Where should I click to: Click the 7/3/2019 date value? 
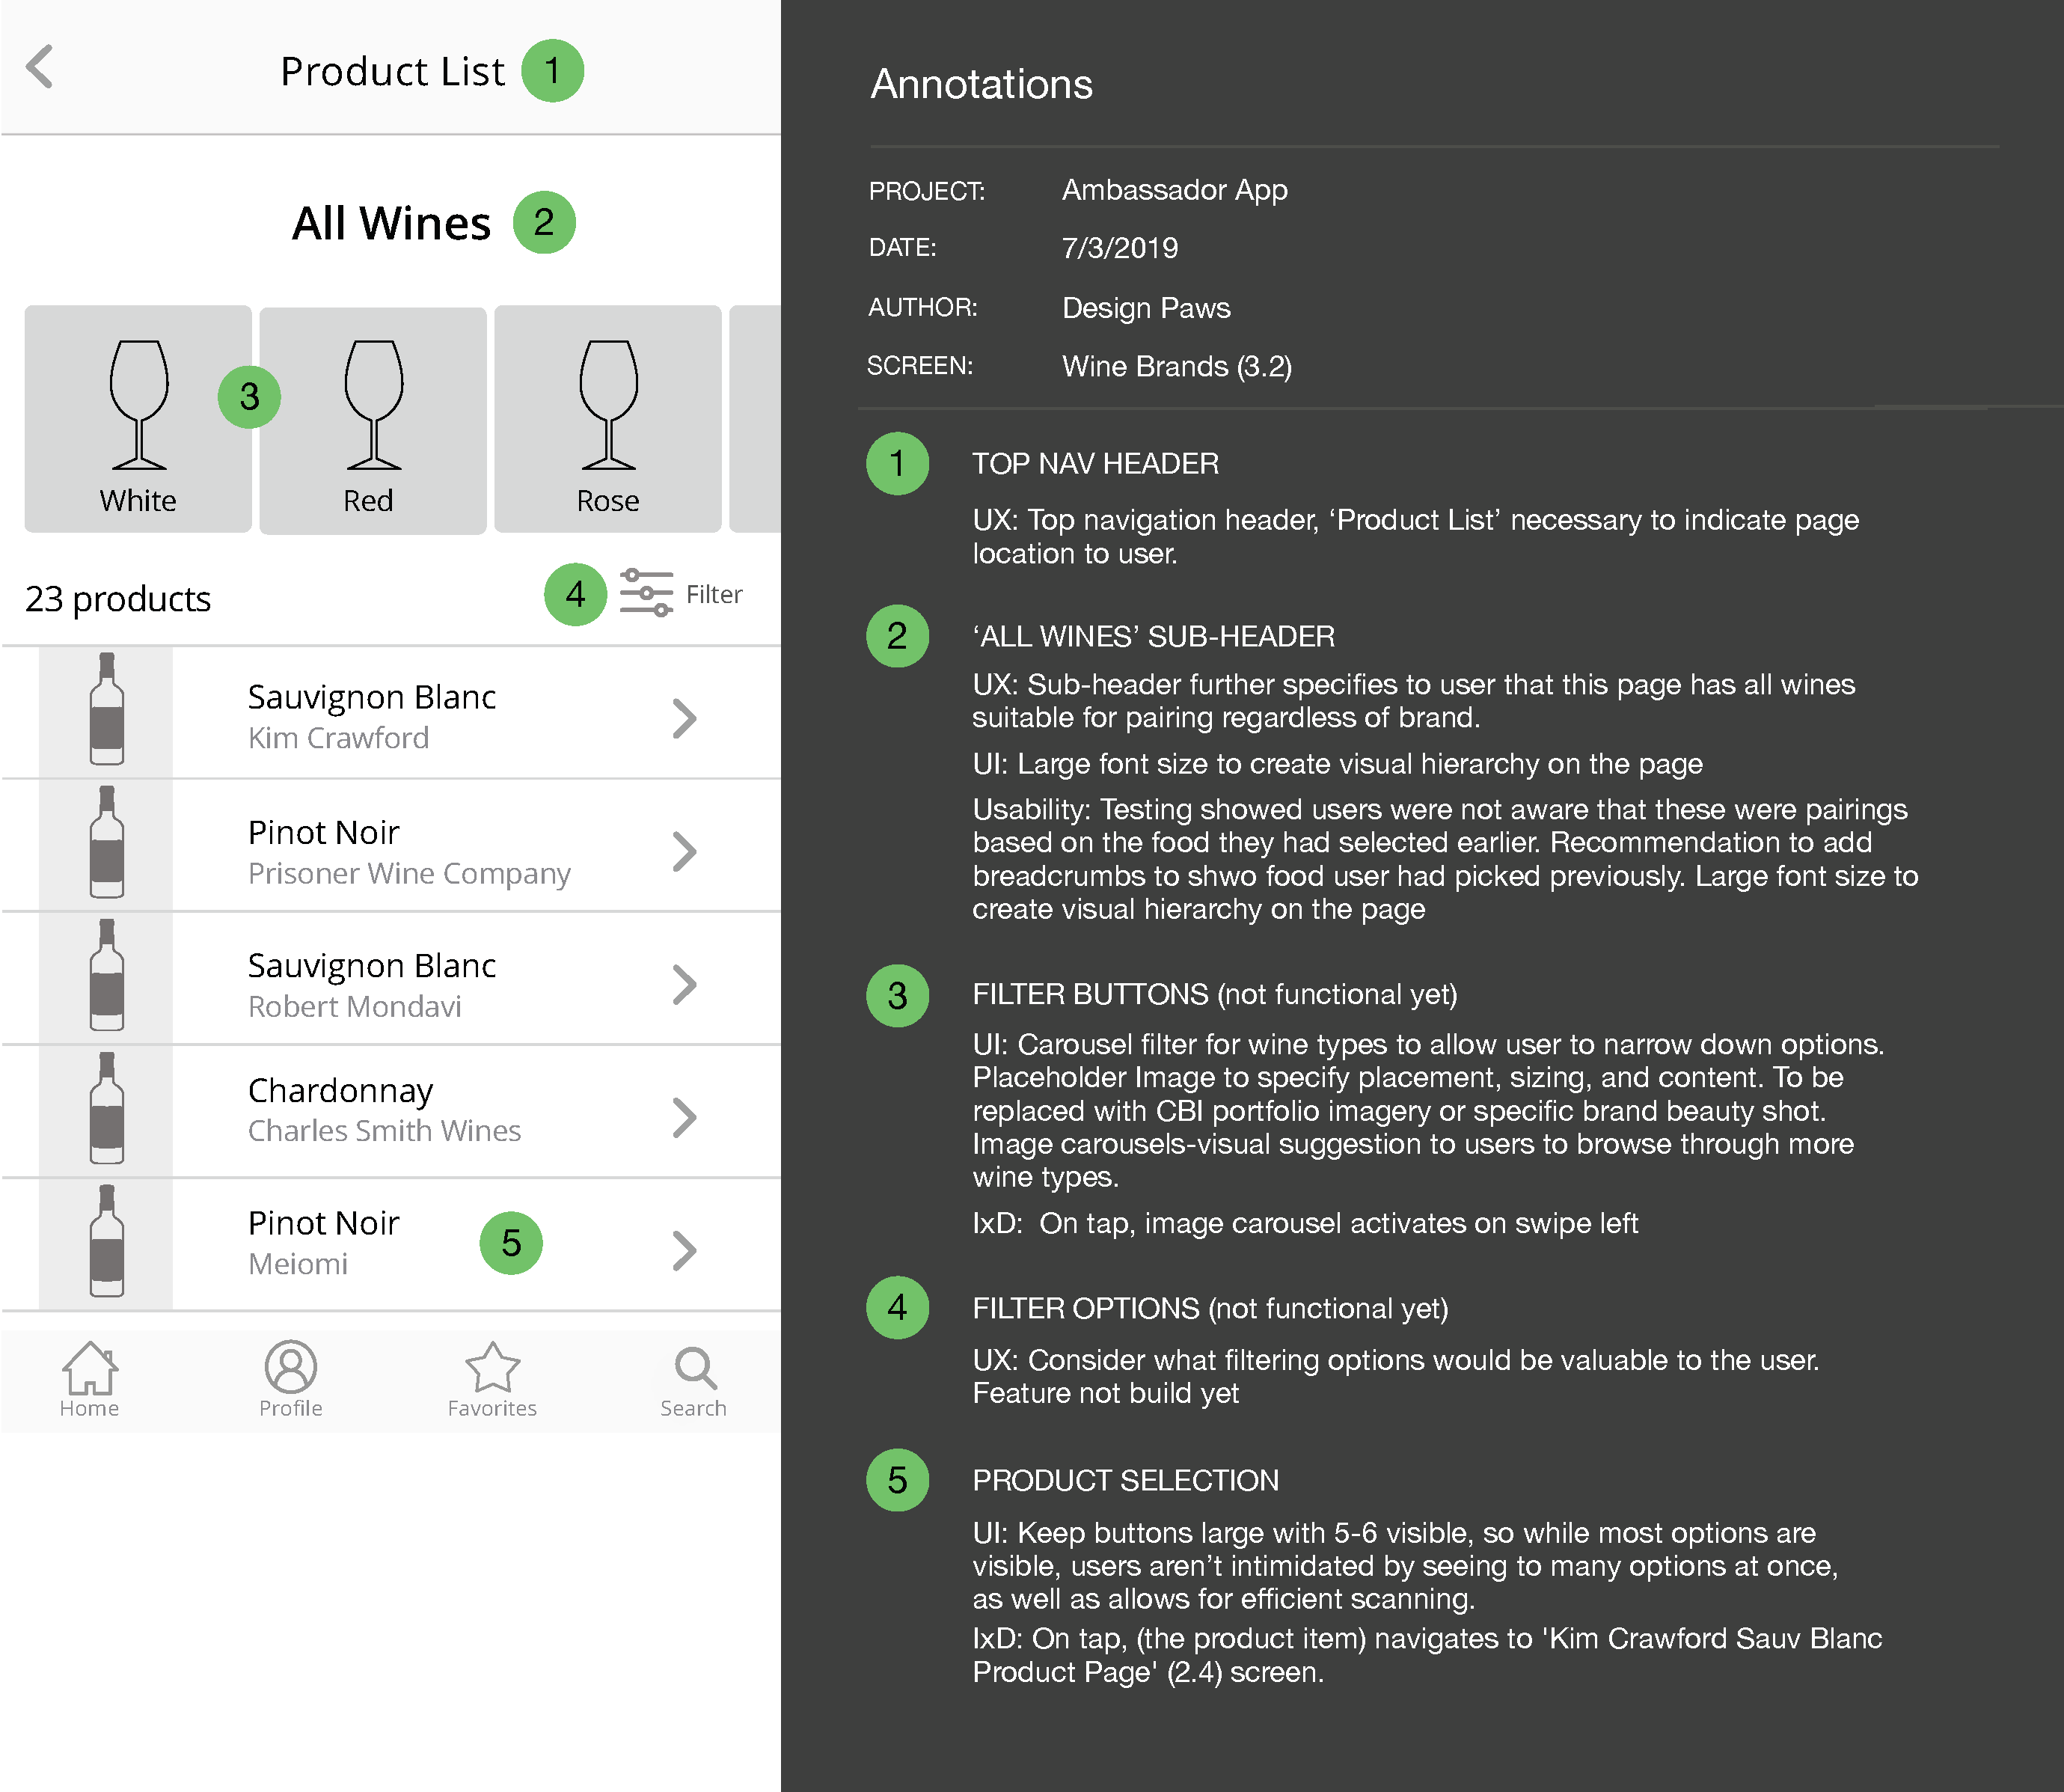pos(1119,248)
